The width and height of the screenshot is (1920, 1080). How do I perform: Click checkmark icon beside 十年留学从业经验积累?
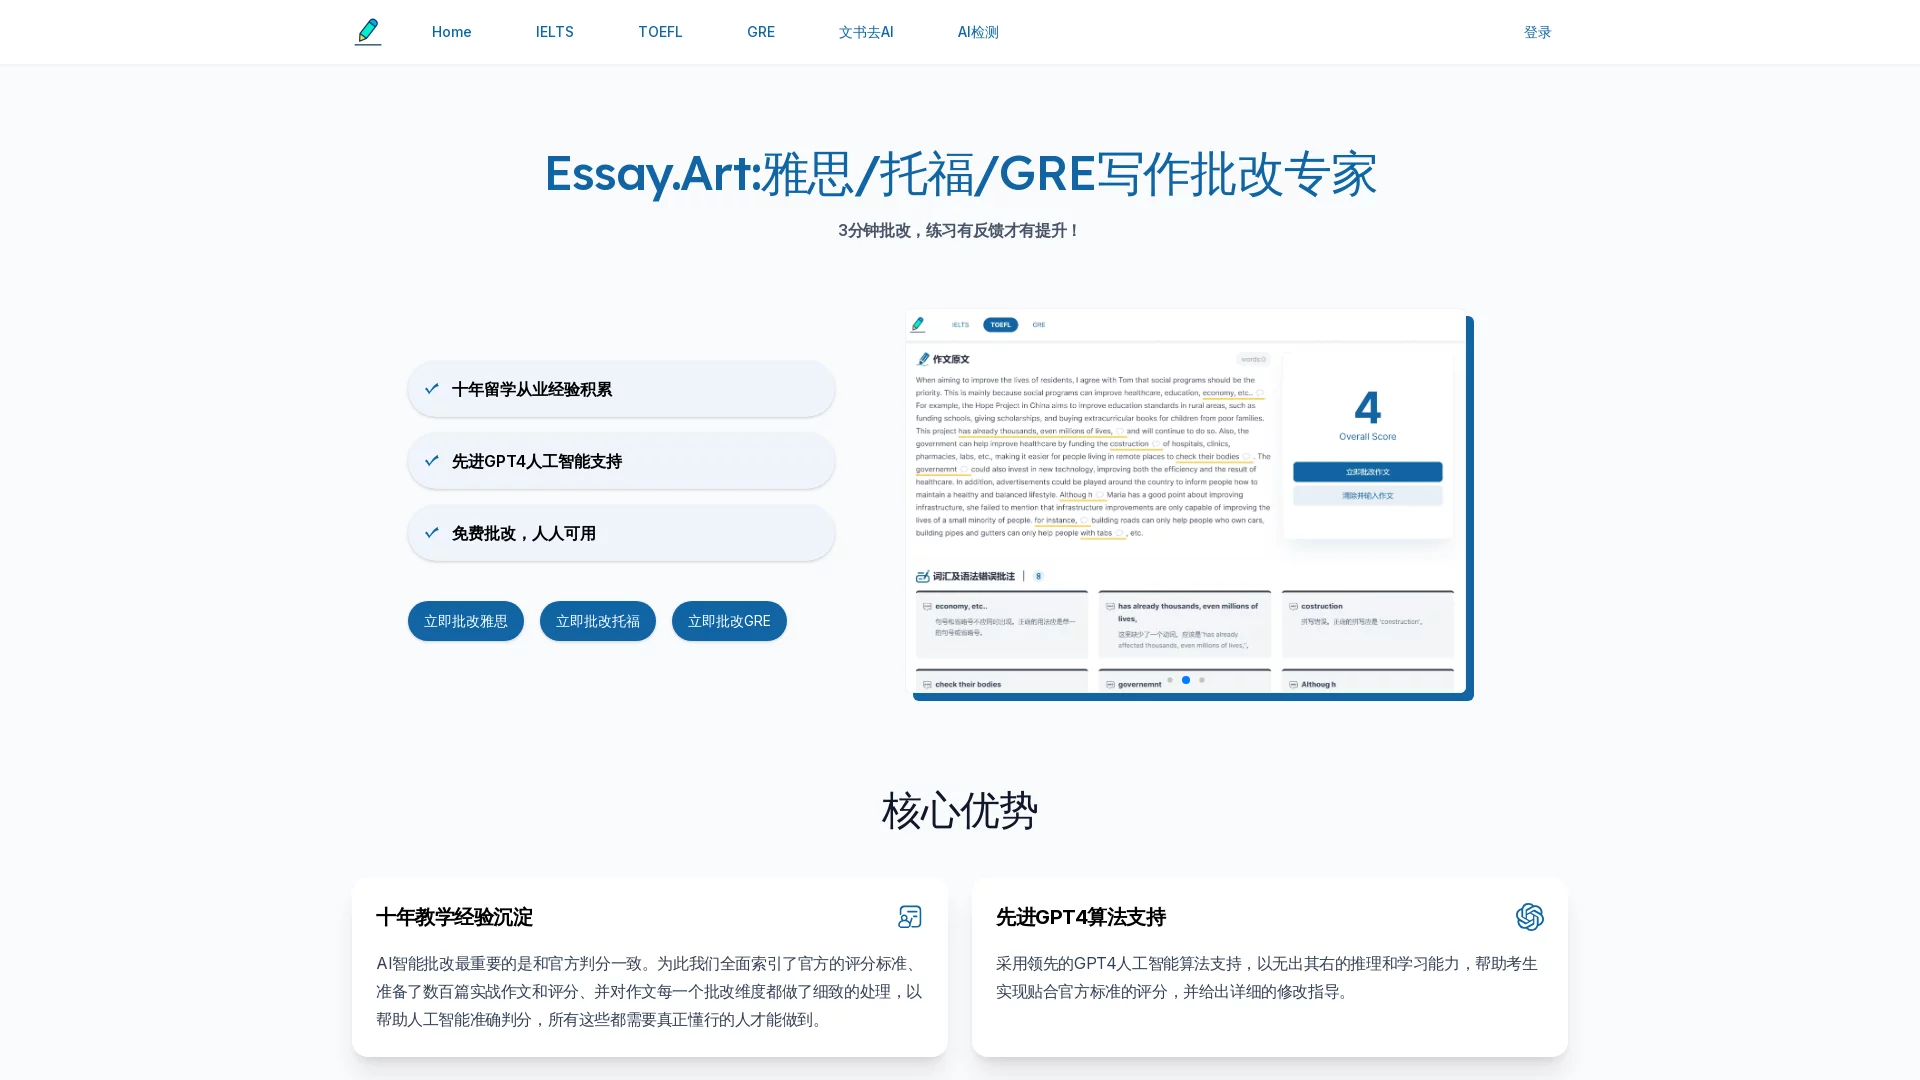click(432, 389)
